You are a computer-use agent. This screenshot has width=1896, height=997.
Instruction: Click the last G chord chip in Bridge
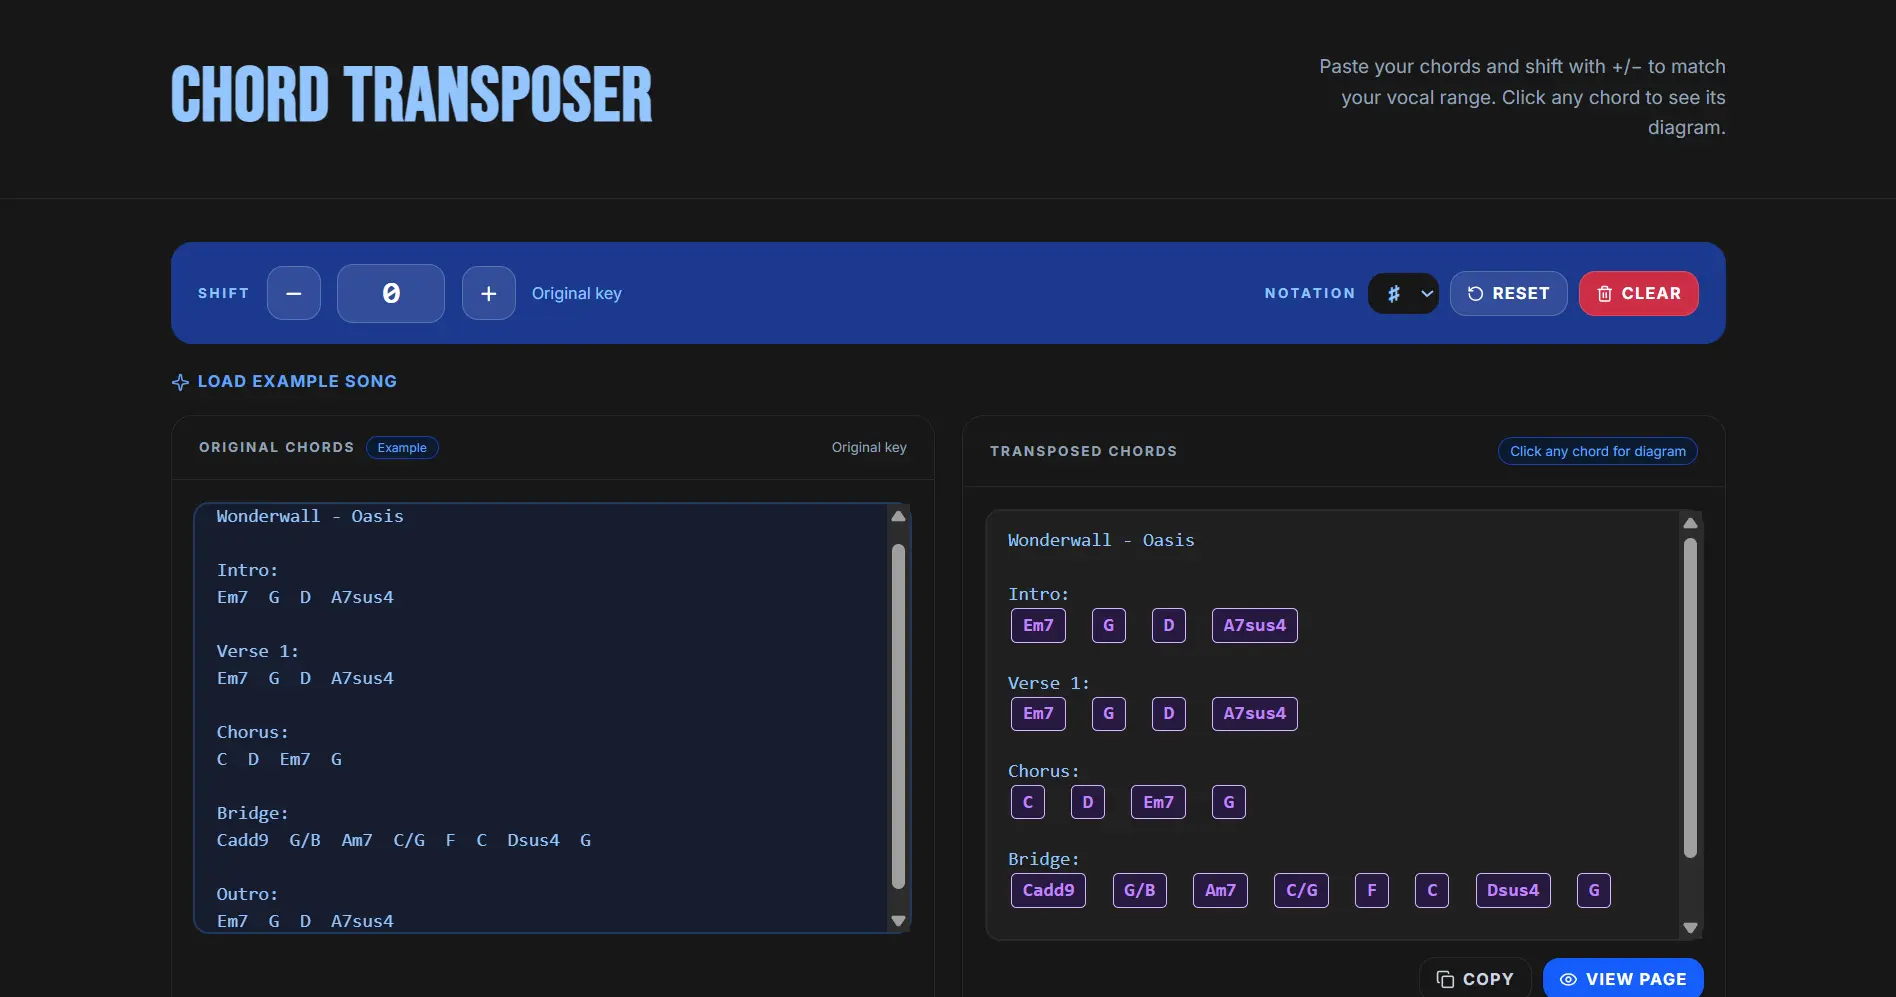point(1594,890)
